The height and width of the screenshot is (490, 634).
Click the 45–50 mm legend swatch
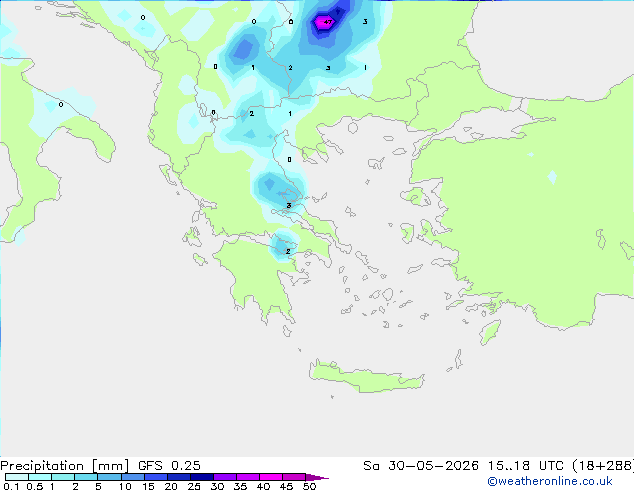pos(294,477)
